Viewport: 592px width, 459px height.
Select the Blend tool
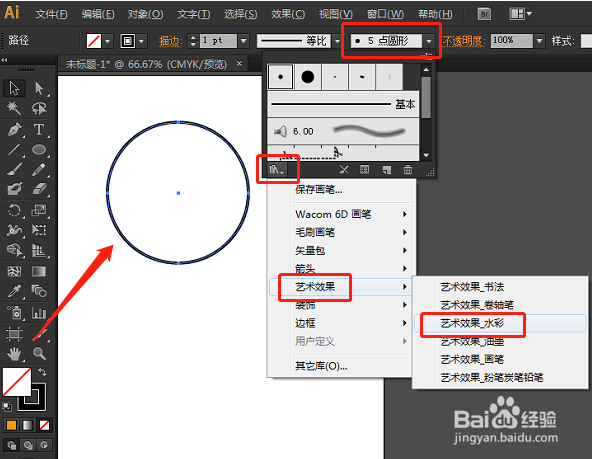[39, 291]
